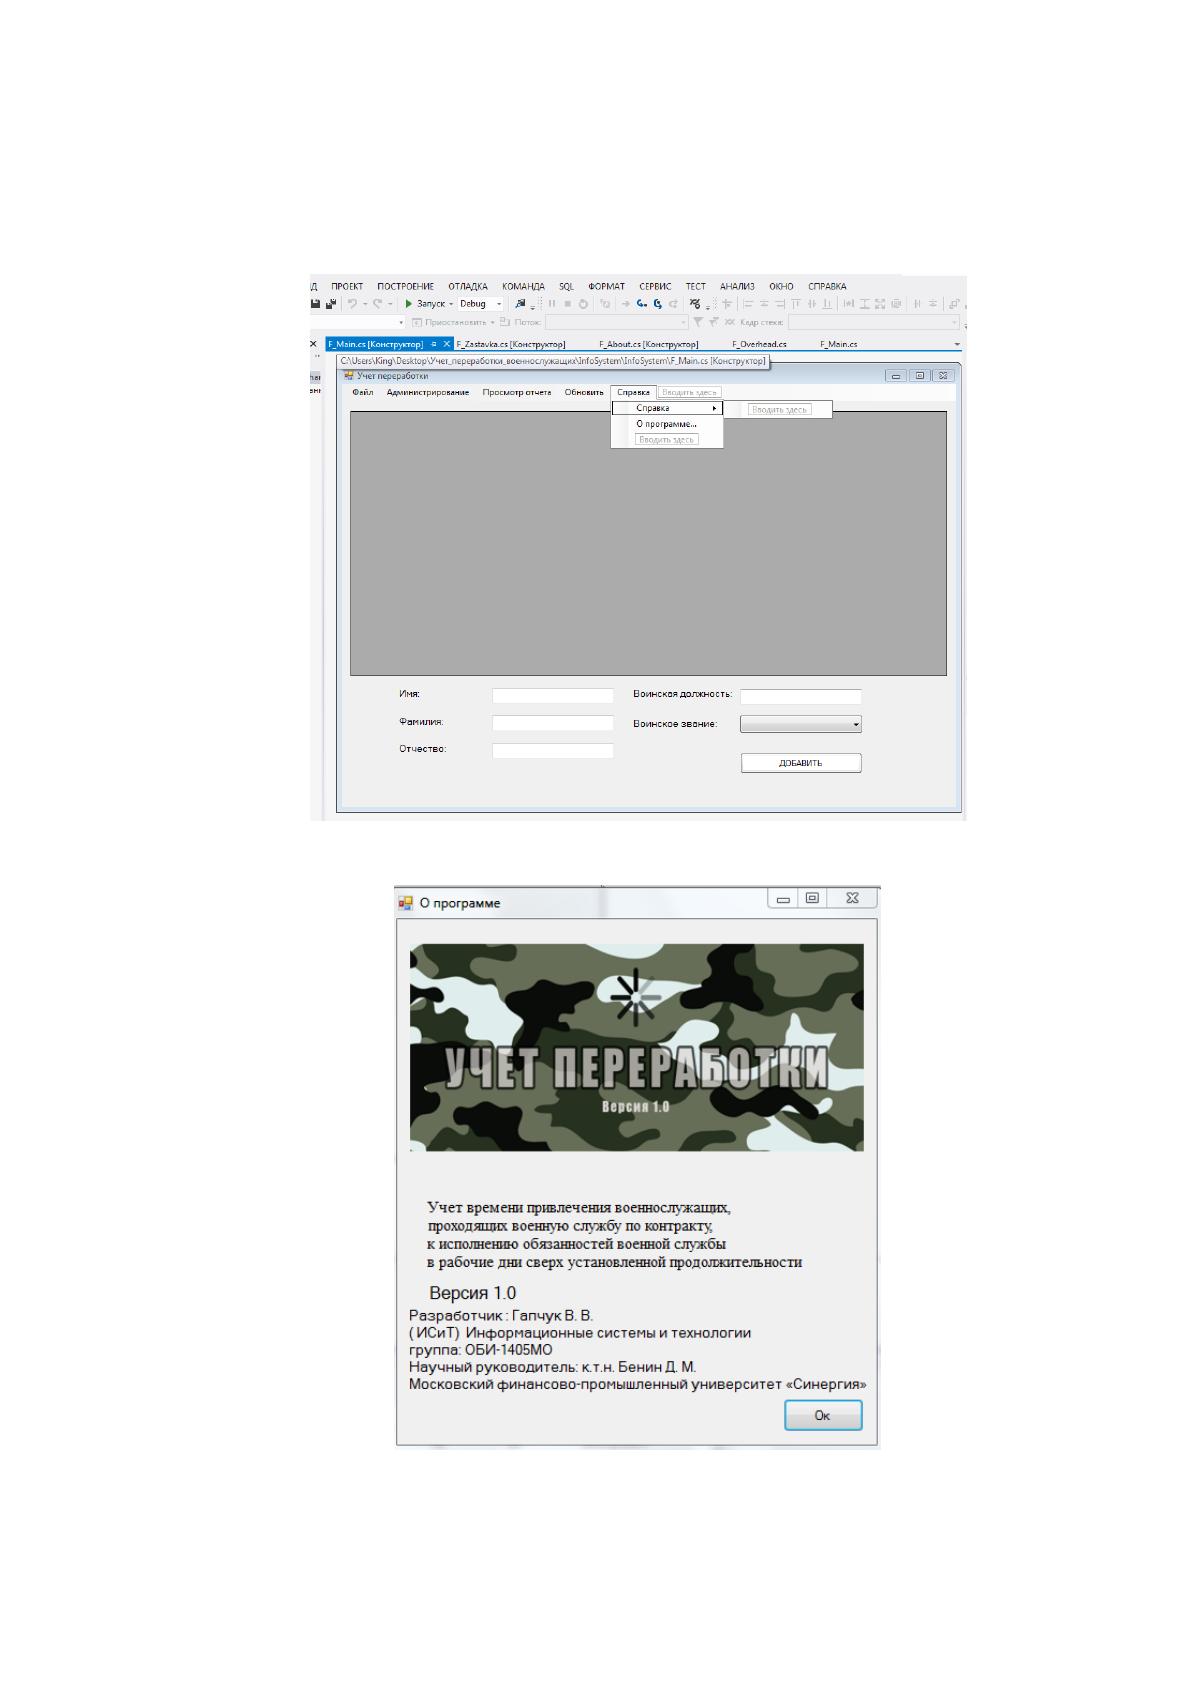
Task: Click the Фамилия input field
Action: point(553,723)
